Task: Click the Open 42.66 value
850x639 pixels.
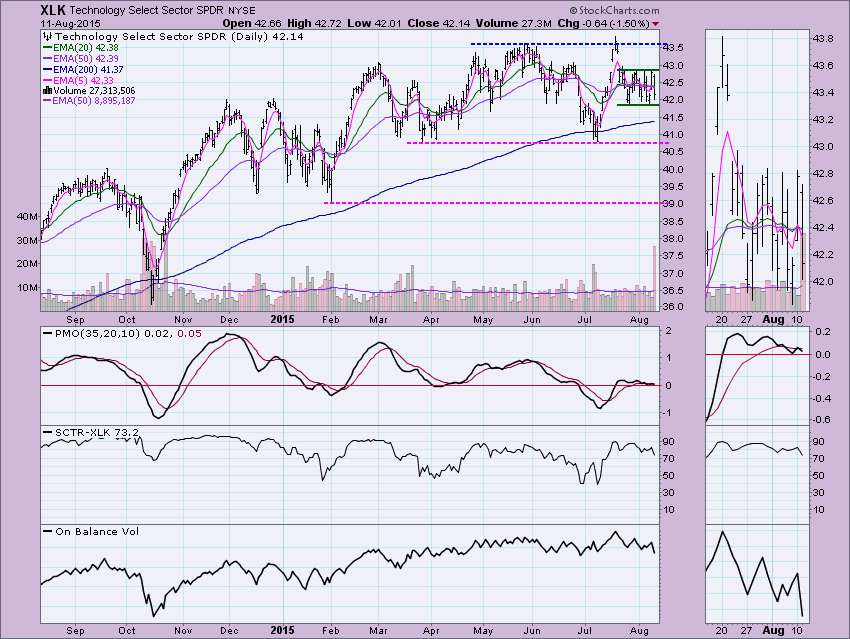Action: 252,23
